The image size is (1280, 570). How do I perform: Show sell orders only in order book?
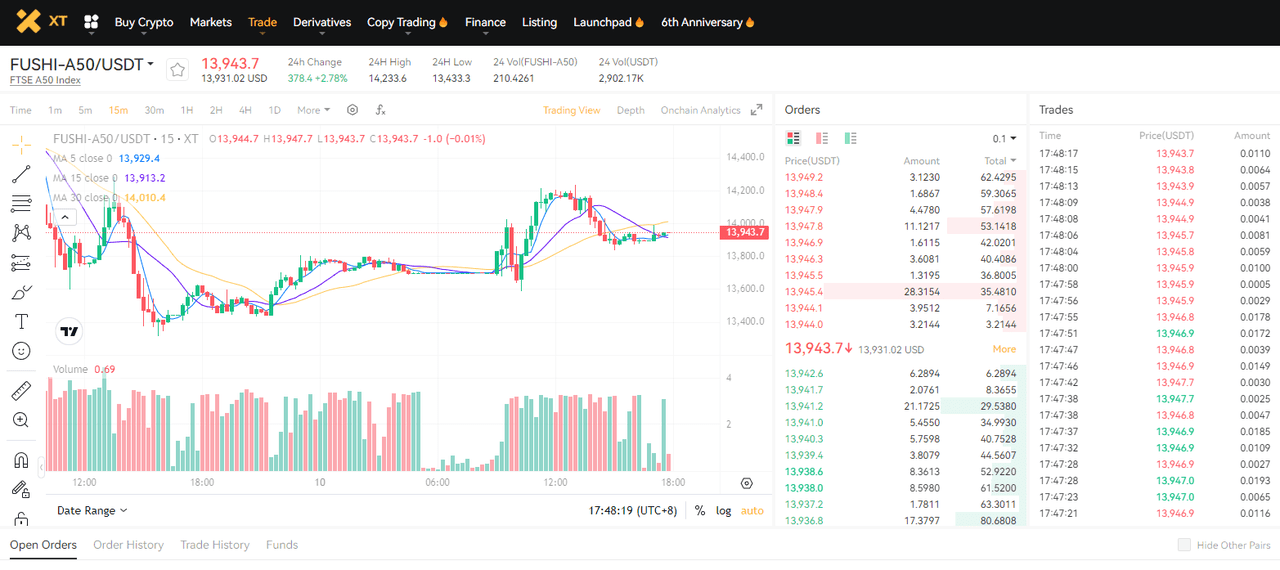[x=822, y=139]
